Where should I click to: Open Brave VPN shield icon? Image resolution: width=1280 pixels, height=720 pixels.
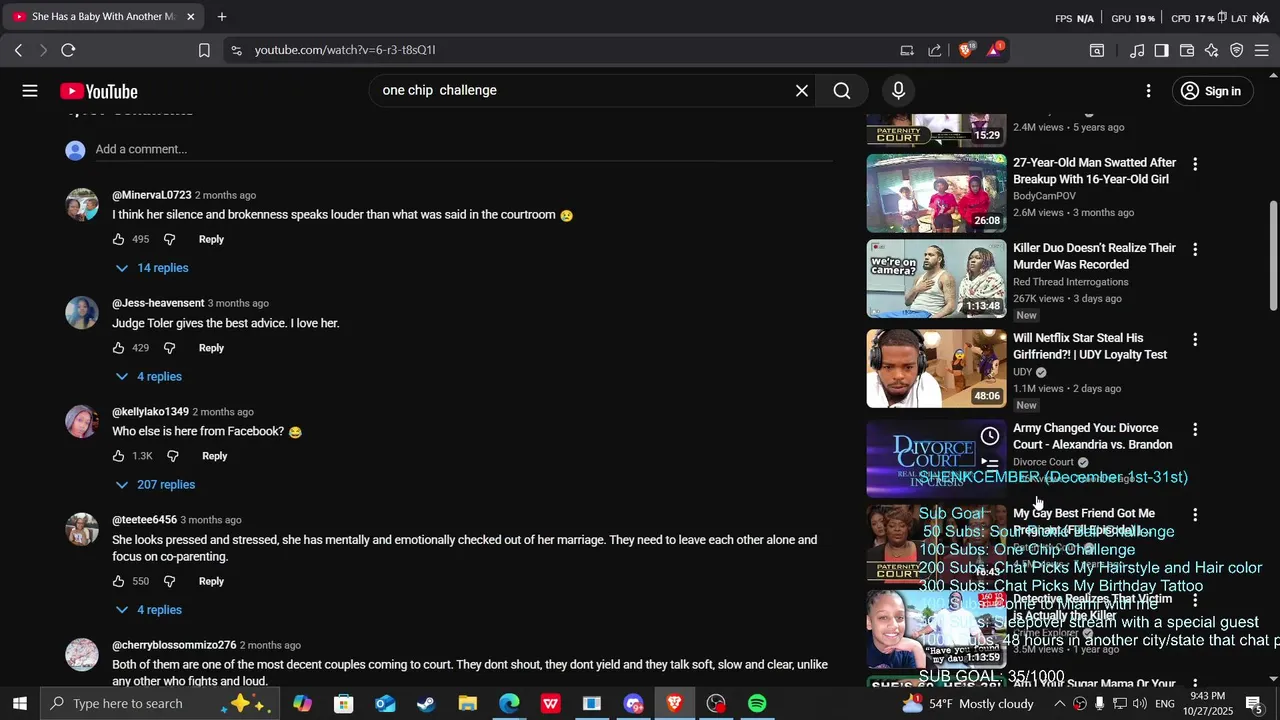[x=1237, y=50]
